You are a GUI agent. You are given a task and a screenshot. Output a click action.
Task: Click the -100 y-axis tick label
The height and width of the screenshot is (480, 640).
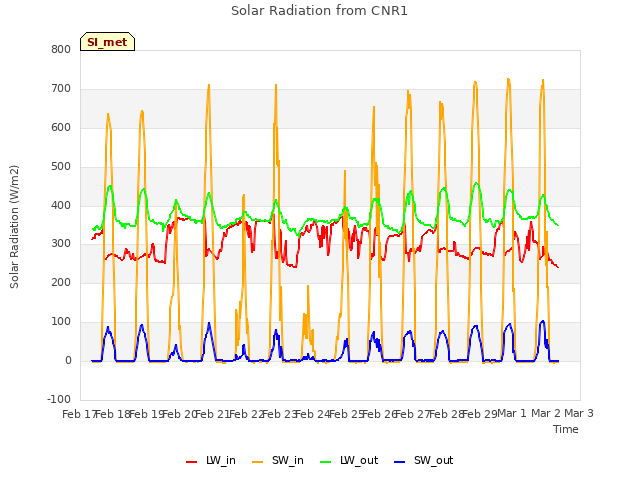pos(59,399)
